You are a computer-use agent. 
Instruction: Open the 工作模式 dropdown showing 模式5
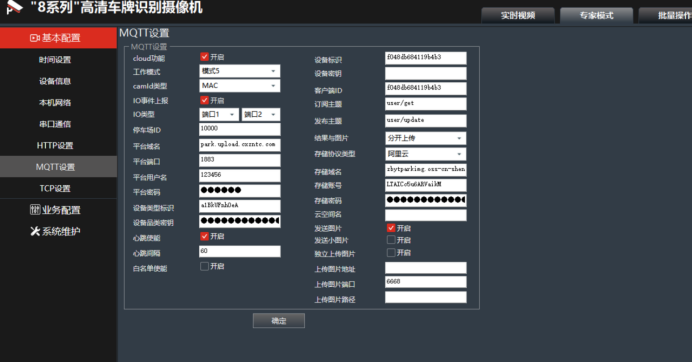240,71
